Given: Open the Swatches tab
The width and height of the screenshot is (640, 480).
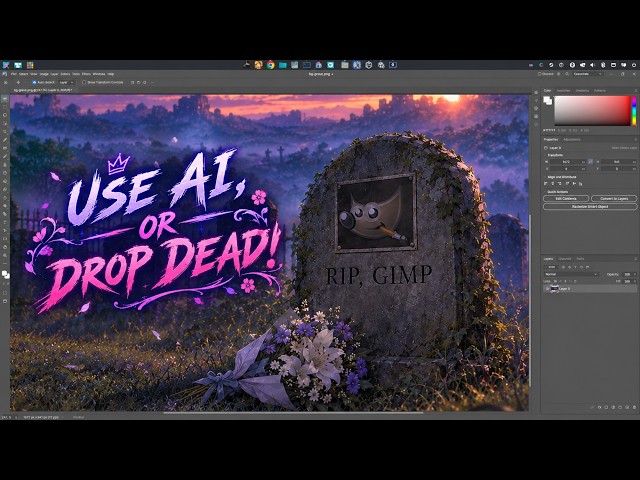Looking at the screenshot, I should coord(563,91).
